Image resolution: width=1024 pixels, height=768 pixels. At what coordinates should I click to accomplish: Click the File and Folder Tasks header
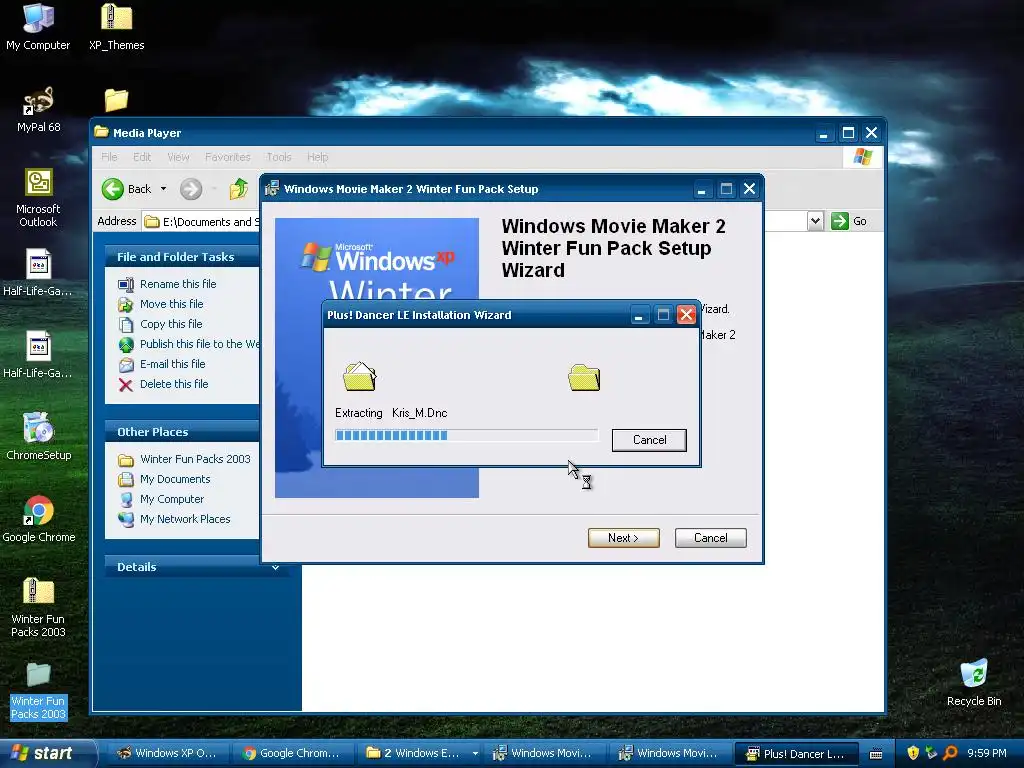(182, 257)
